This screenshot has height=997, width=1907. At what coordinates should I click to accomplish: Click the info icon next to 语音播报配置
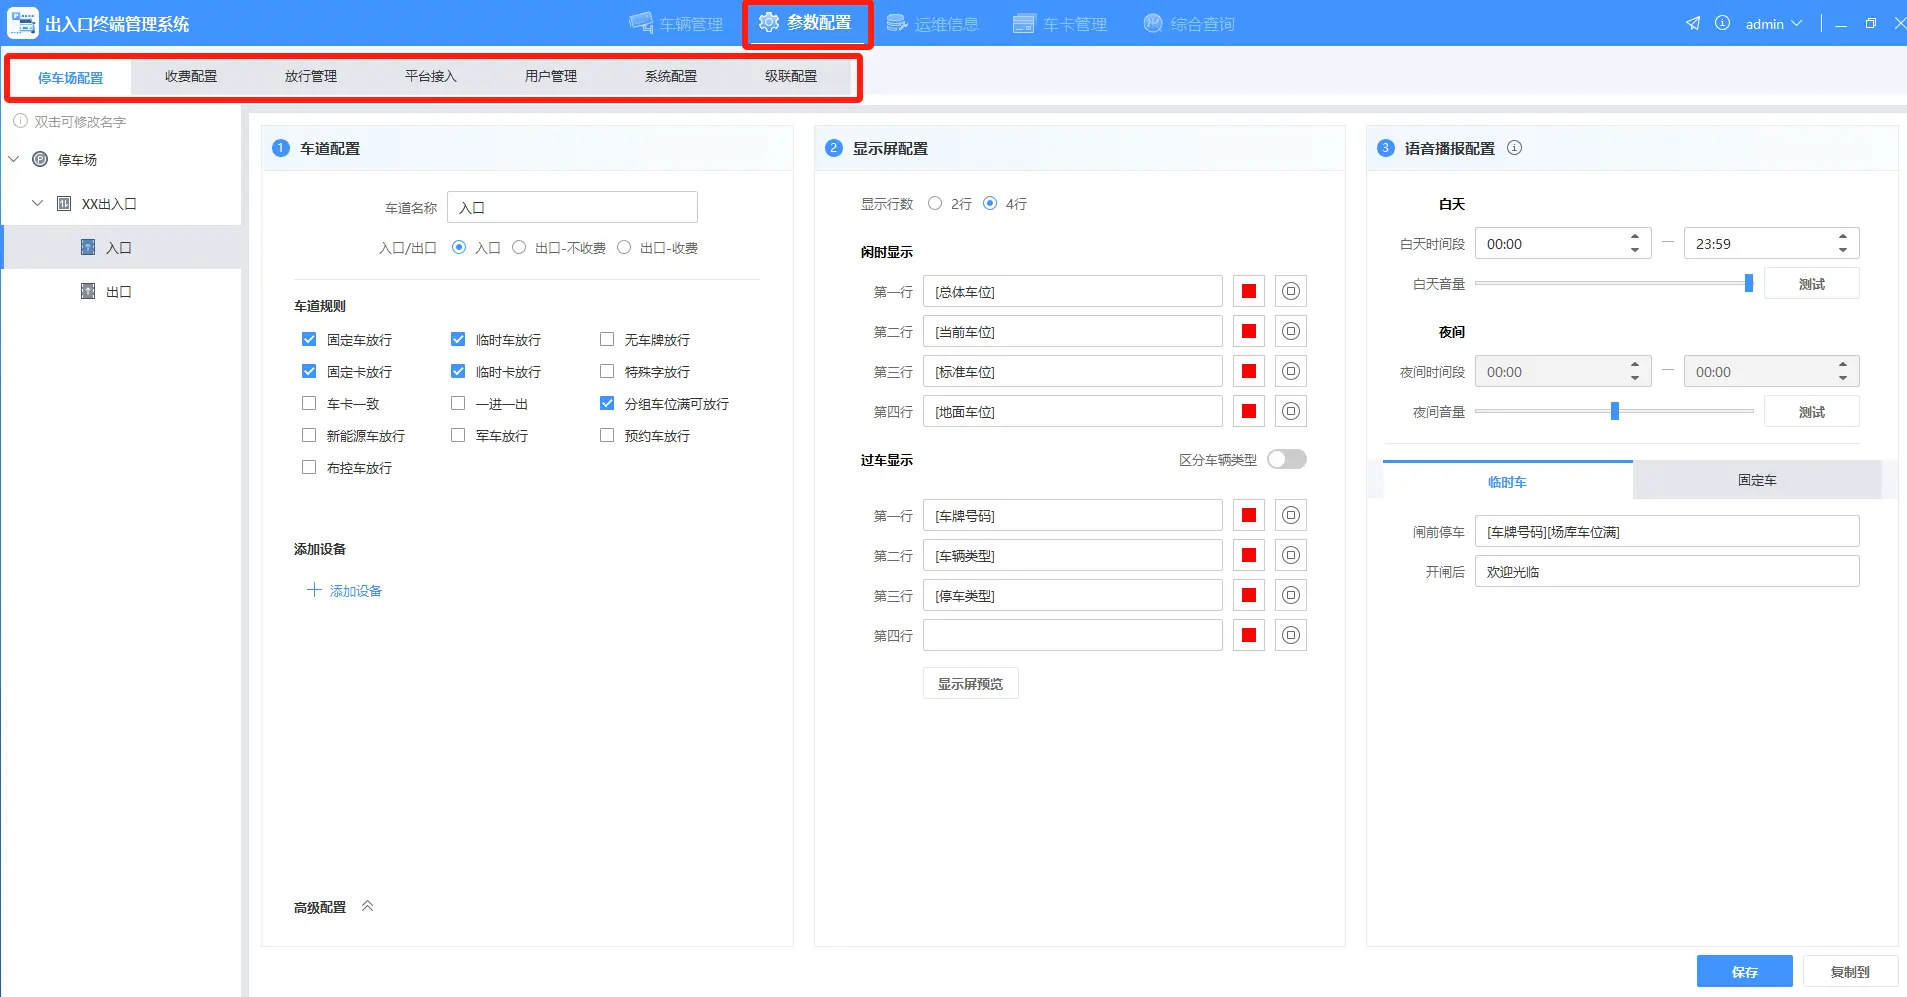[1514, 148]
